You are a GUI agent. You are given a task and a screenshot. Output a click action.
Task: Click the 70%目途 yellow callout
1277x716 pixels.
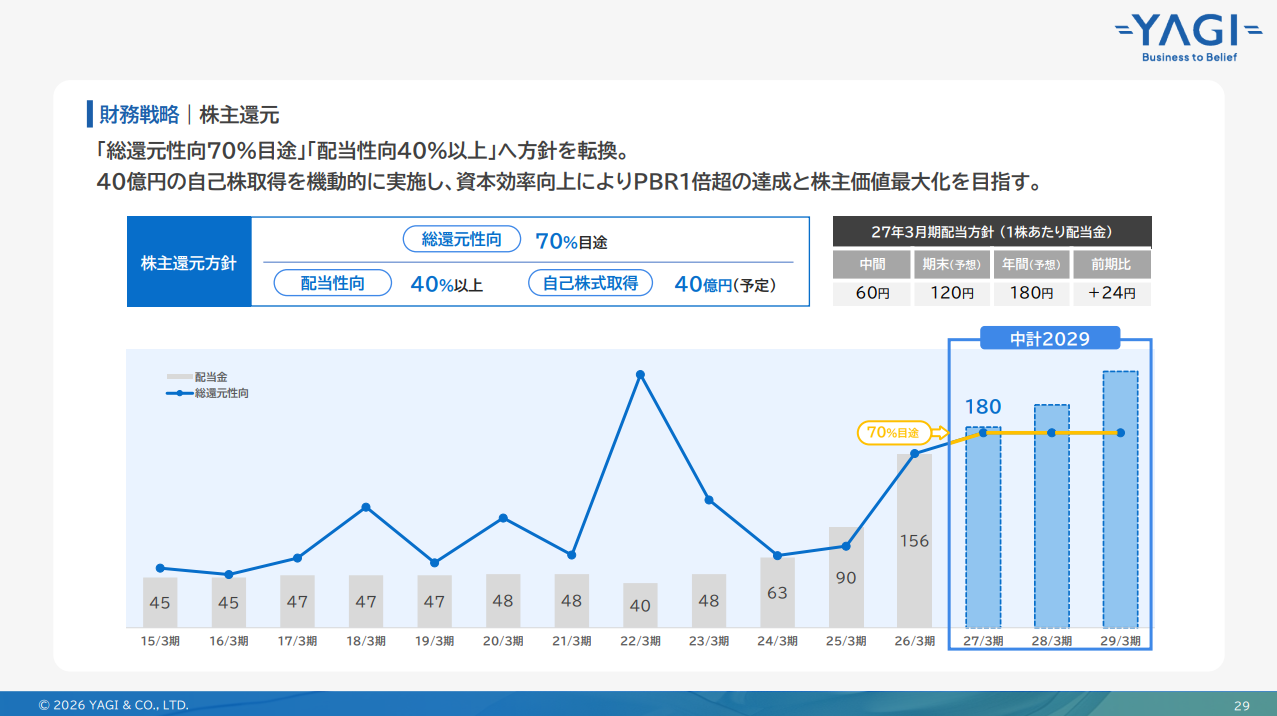[893, 433]
